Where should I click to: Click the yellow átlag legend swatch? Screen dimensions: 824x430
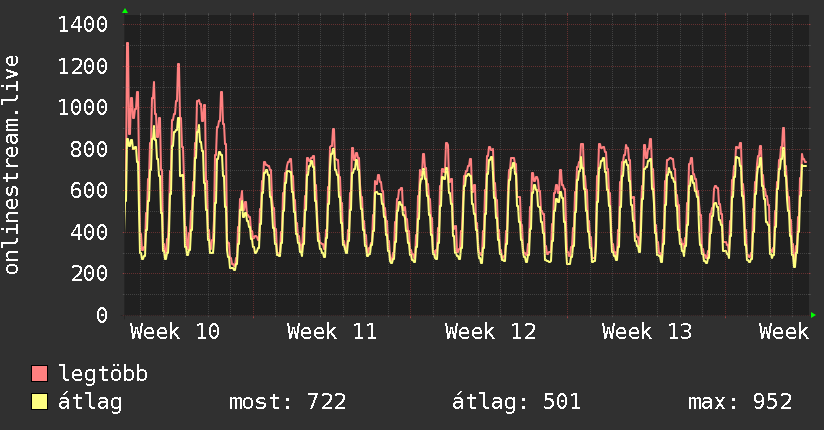[x=39, y=402]
